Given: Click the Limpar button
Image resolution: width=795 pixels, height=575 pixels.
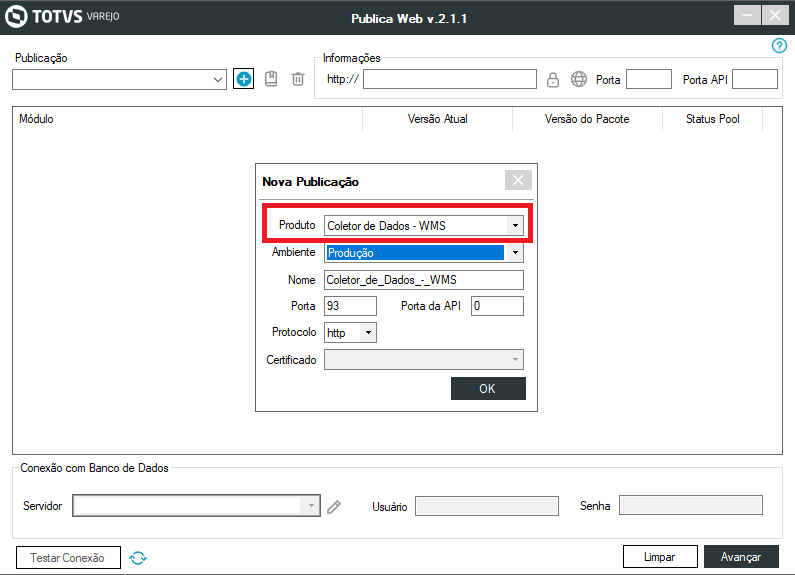Looking at the screenshot, I should pyautogui.click(x=660, y=557).
